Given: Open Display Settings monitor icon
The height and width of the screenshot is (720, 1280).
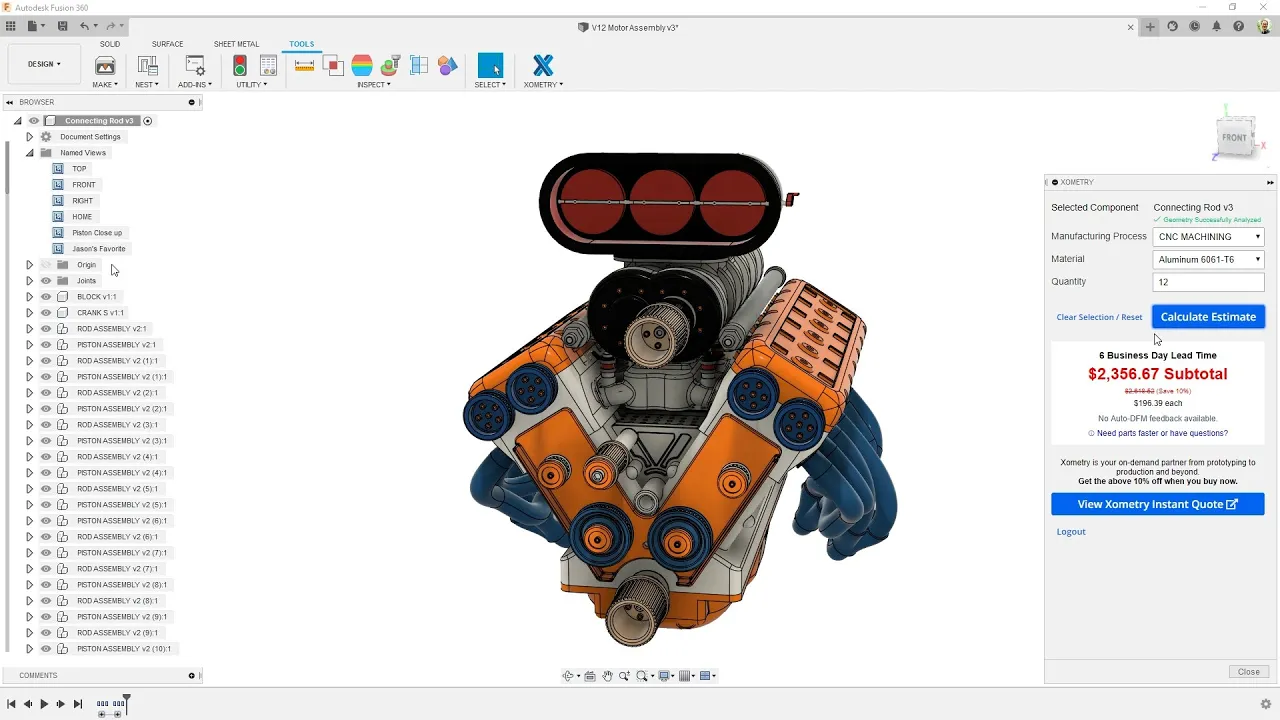Looking at the screenshot, I should click(x=666, y=676).
